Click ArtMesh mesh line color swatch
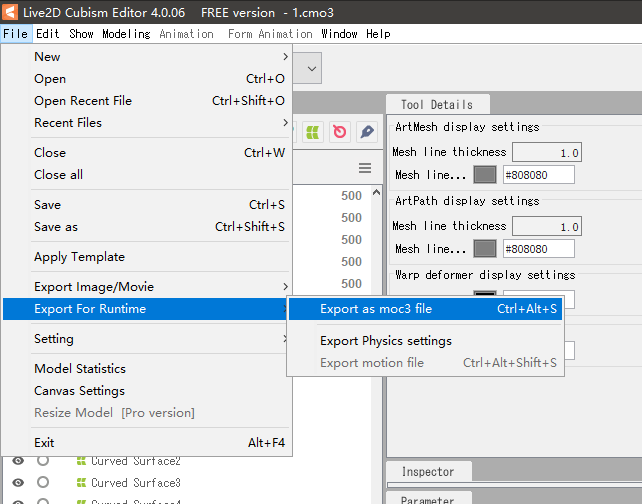The height and width of the screenshot is (504, 642). click(x=485, y=175)
